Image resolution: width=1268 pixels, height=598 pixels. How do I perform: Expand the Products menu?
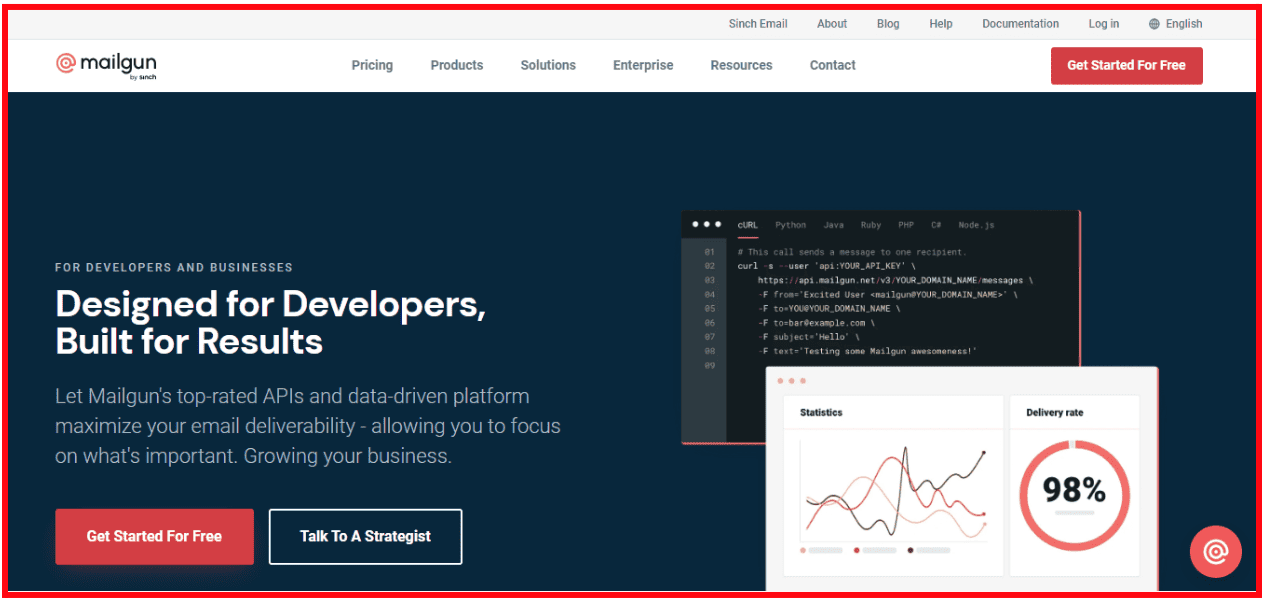coord(457,65)
